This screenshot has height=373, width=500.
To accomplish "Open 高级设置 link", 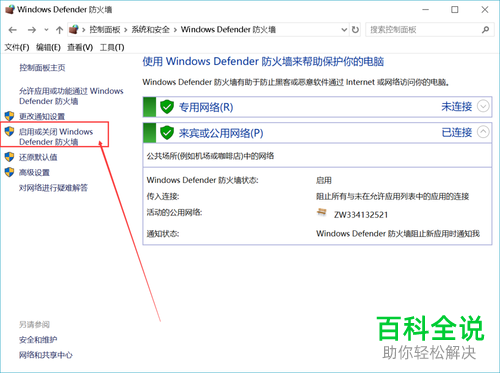I will (34, 172).
